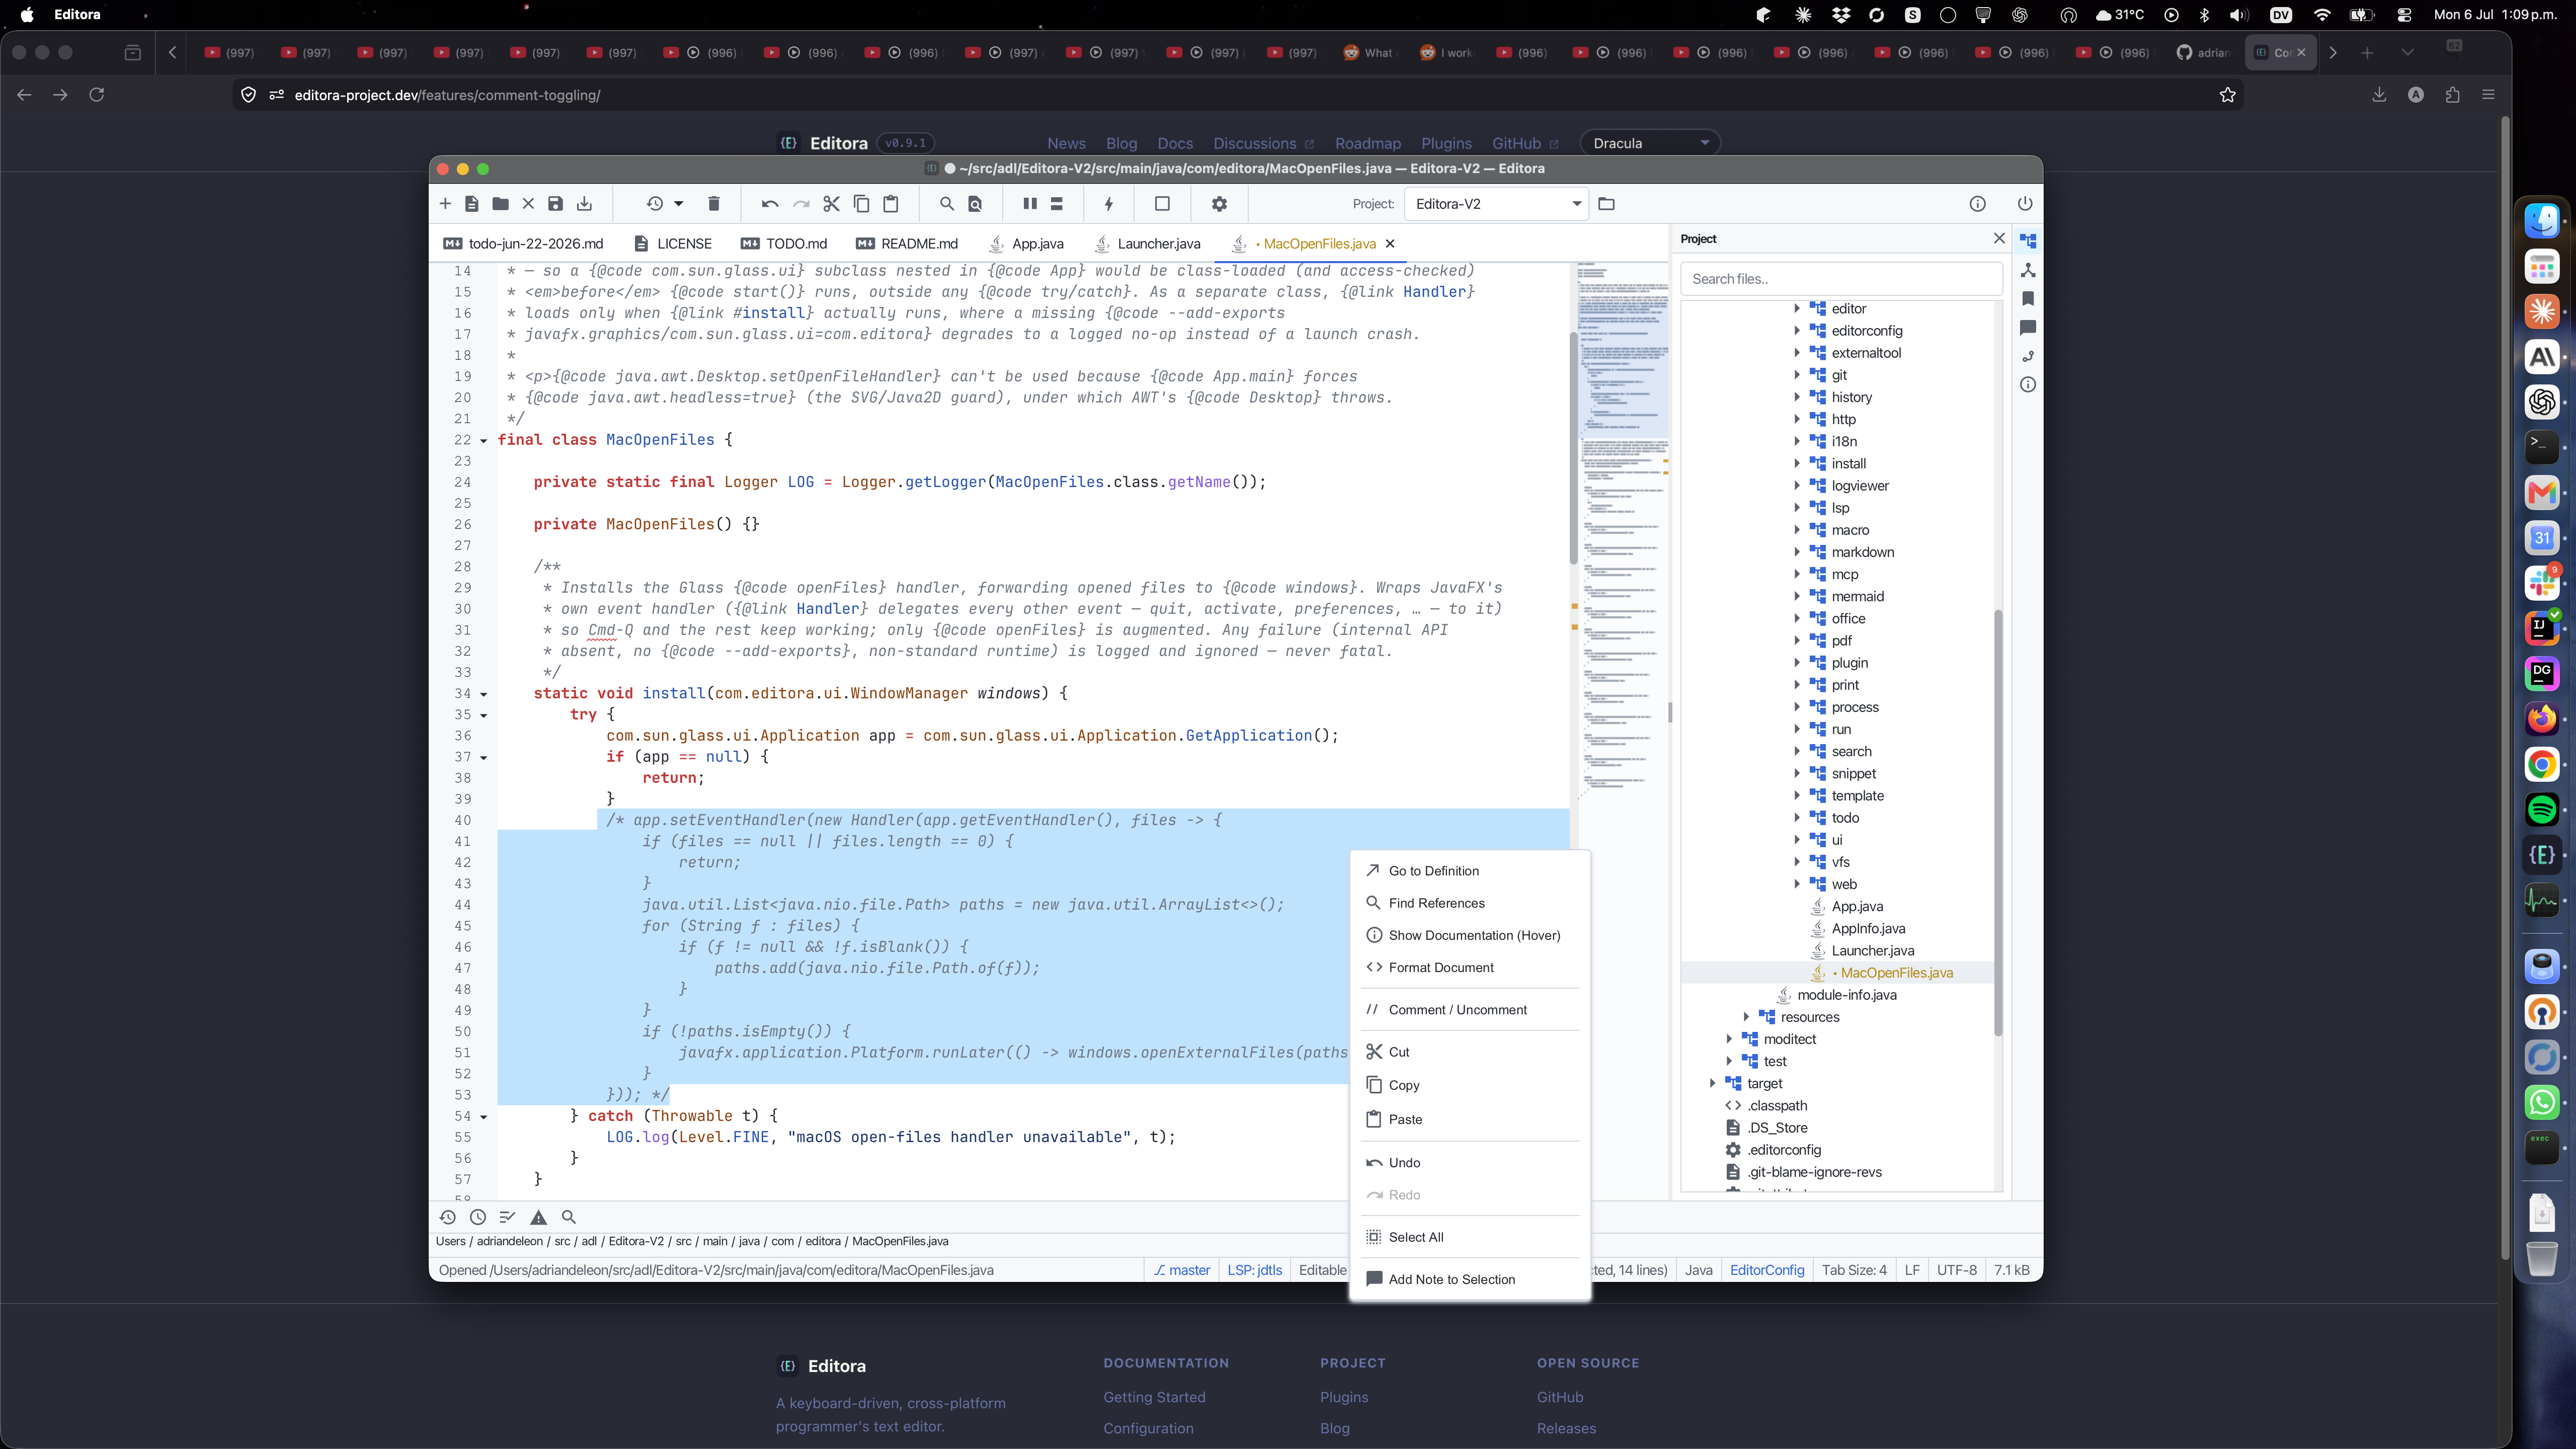Expand the markdown package folder
The height and width of the screenshot is (1449, 2576).
pyautogui.click(x=1797, y=552)
